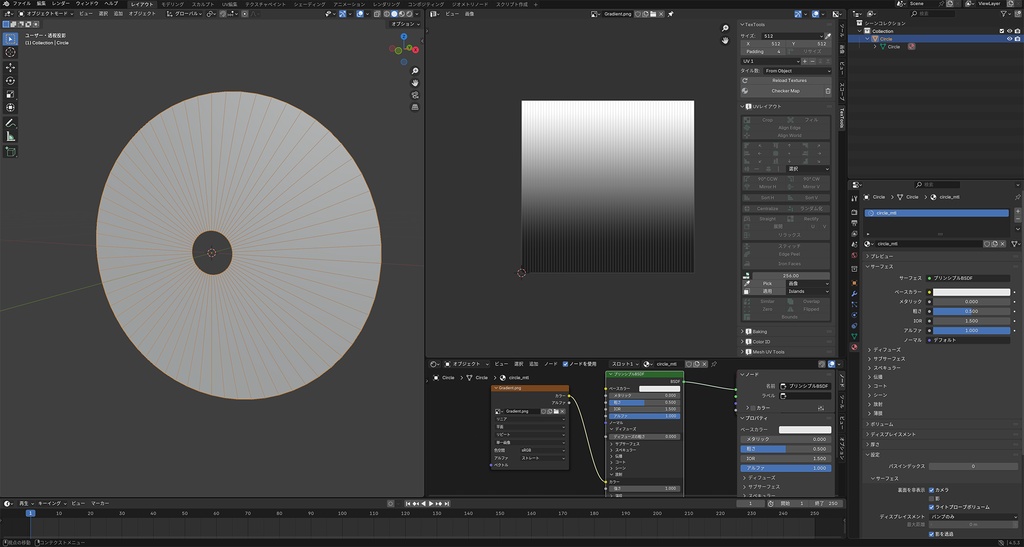Open the レンダー menu
This screenshot has height=547, width=1024.
pyautogui.click(x=61, y=3)
